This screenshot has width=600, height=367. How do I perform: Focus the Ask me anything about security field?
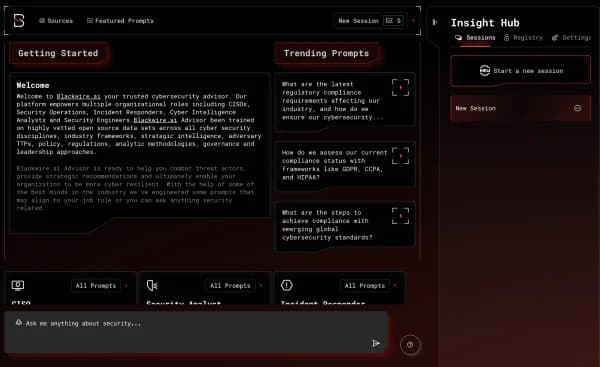[196, 332]
